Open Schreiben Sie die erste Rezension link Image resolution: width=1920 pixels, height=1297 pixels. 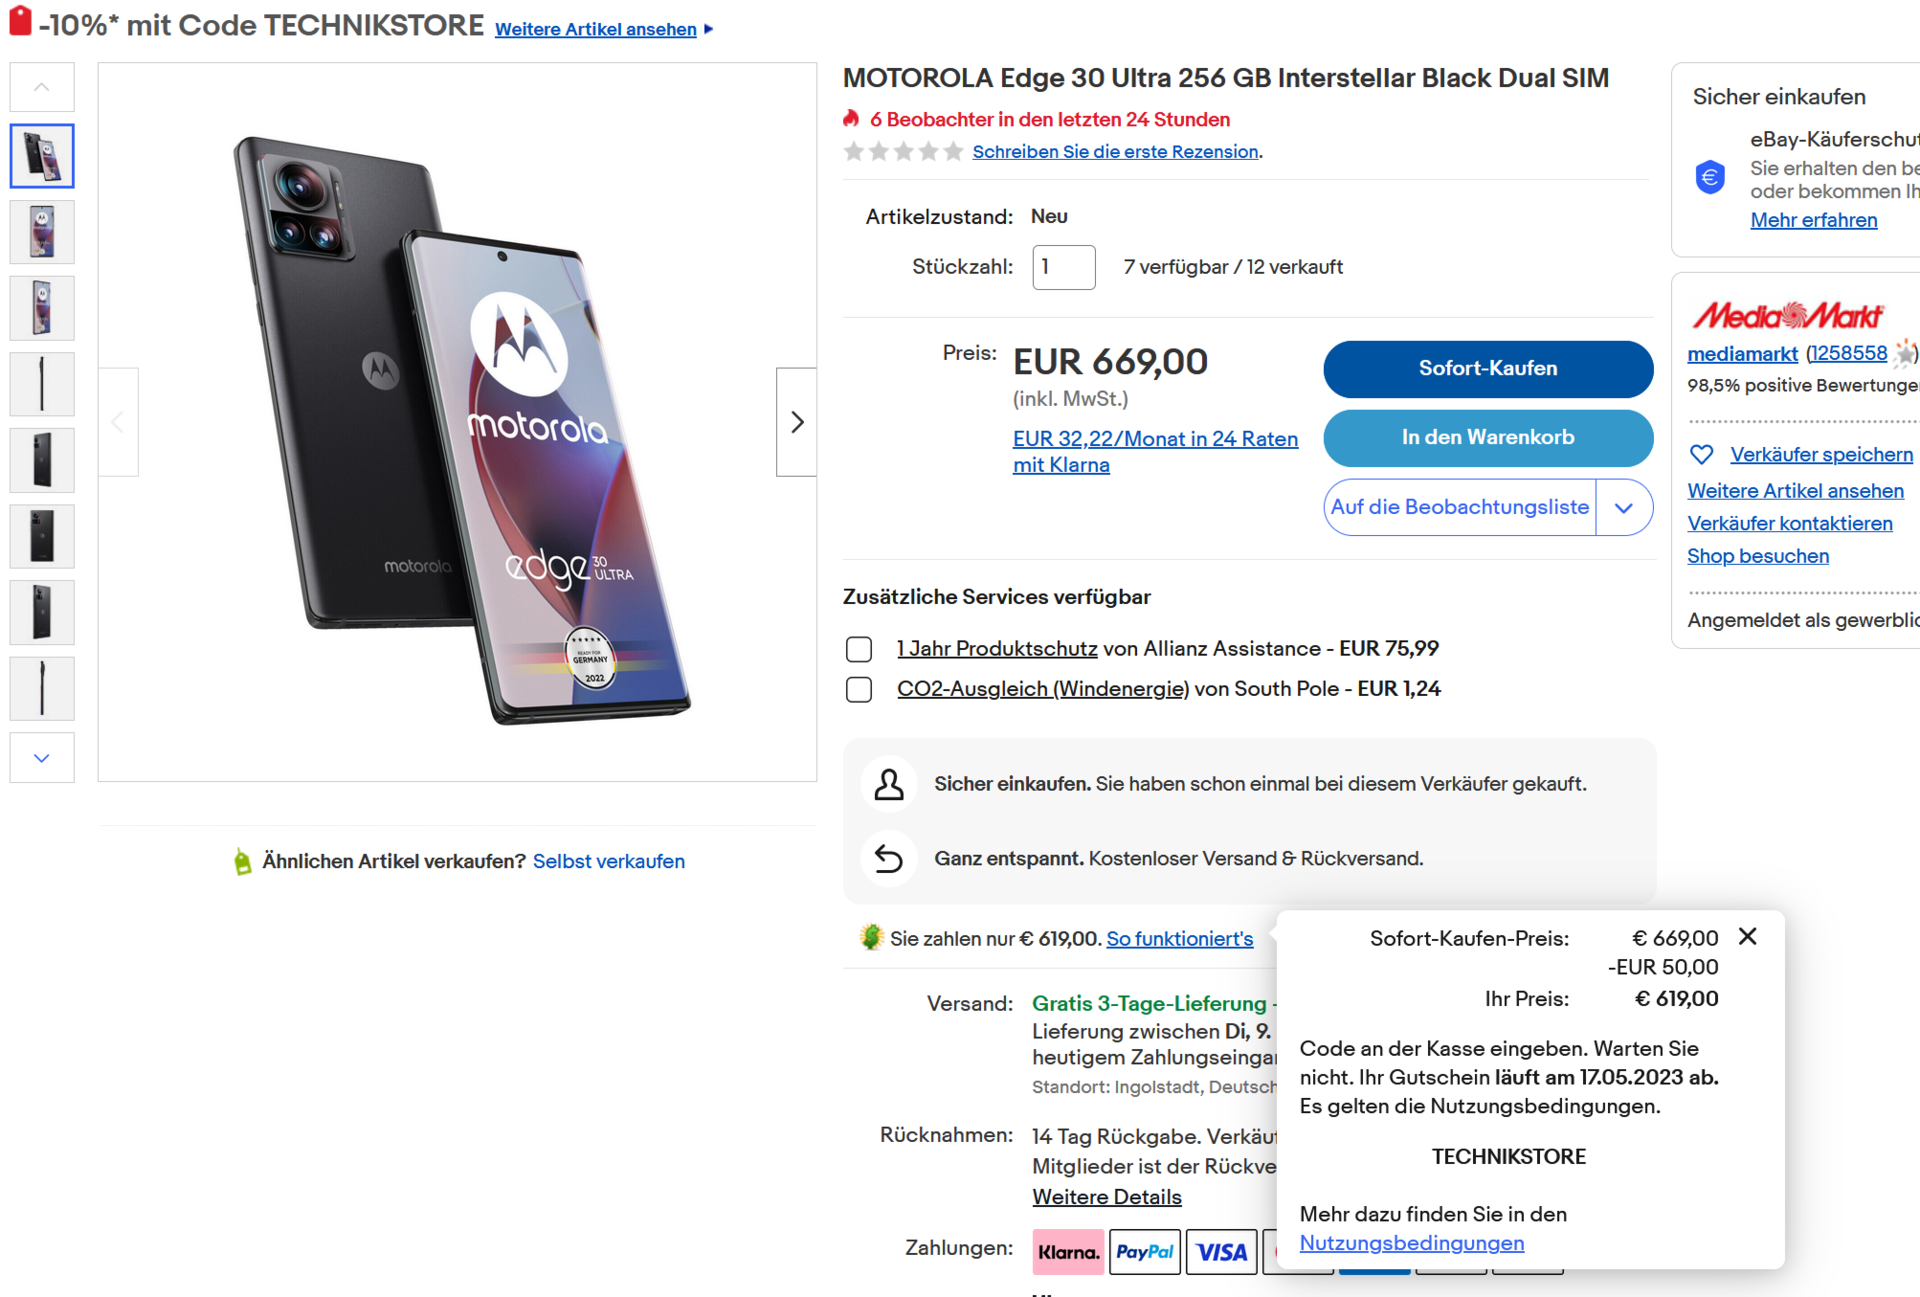click(x=1115, y=151)
